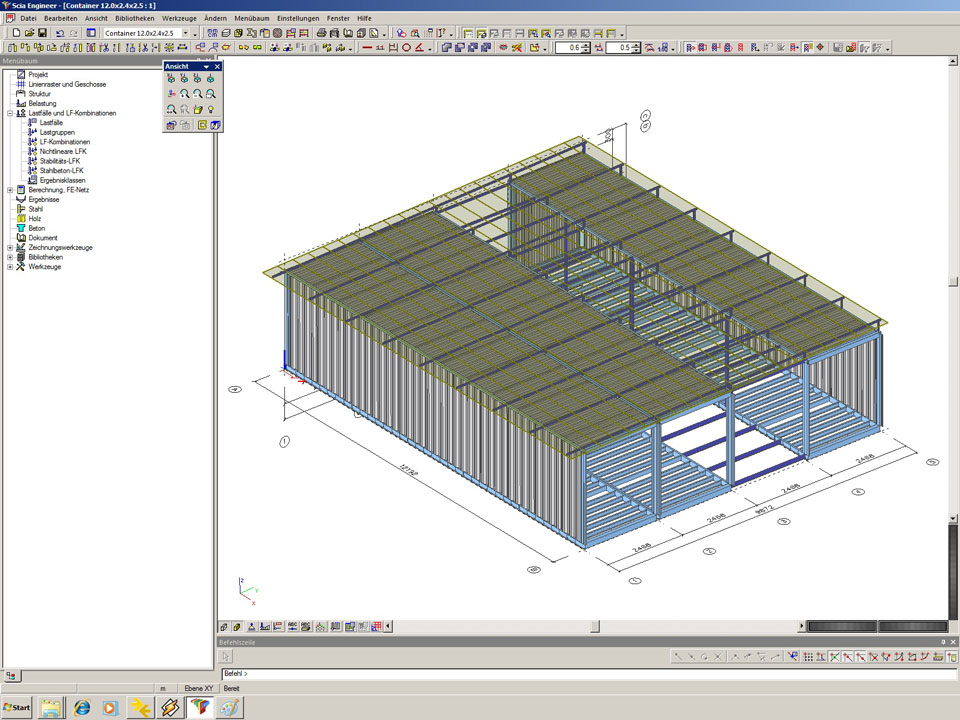The image size is (960, 720).
Task: Click the Save project icon
Action: [x=42, y=33]
